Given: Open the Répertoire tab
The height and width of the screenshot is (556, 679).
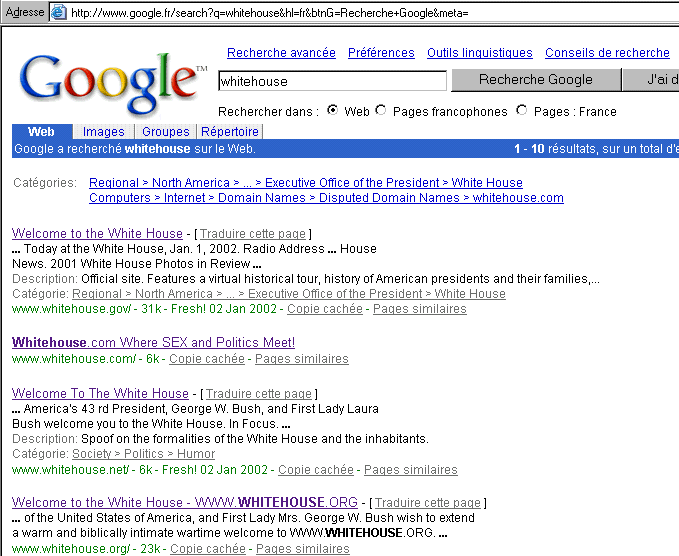Looking at the screenshot, I should (230, 132).
